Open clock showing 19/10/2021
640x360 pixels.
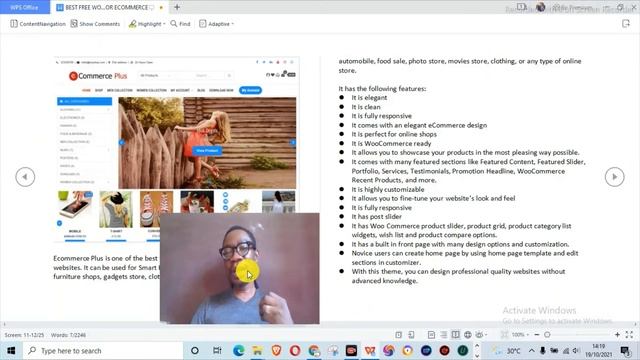click(x=598, y=351)
